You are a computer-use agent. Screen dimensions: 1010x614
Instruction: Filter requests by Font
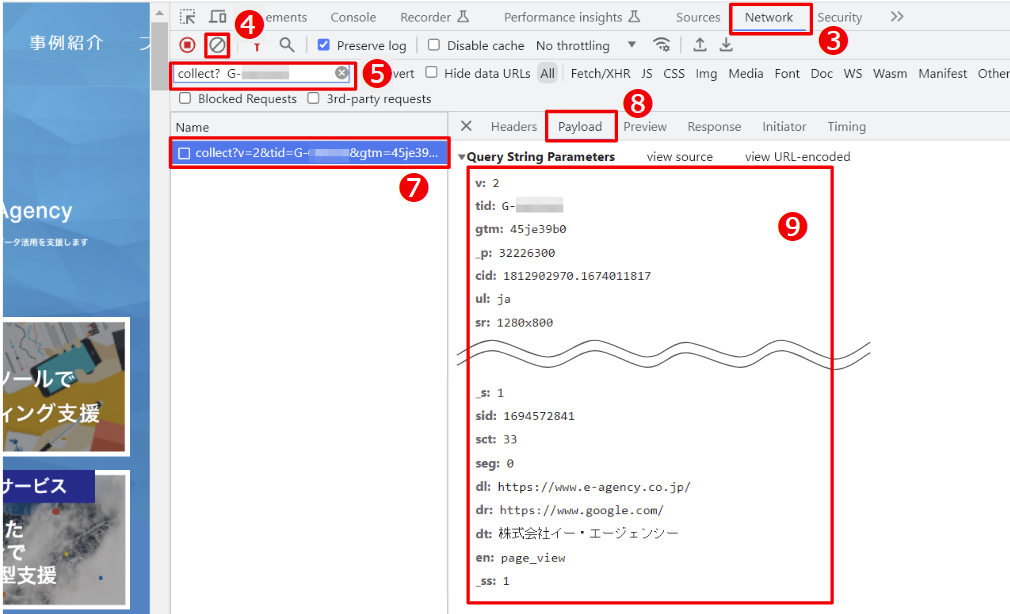[x=786, y=73]
